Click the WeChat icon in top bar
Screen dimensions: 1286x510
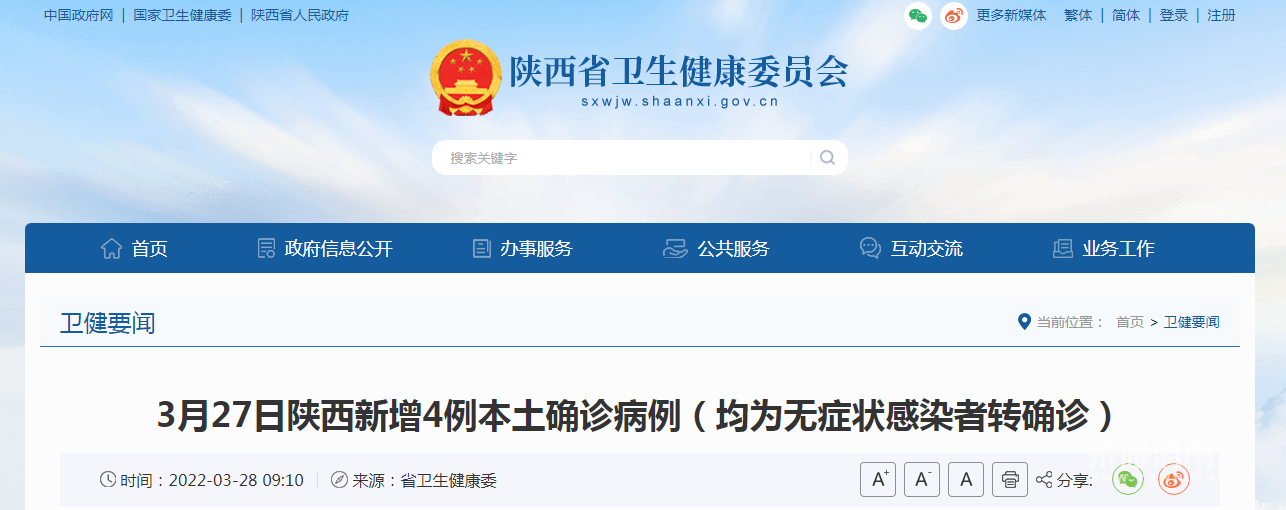[x=918, y=15]
